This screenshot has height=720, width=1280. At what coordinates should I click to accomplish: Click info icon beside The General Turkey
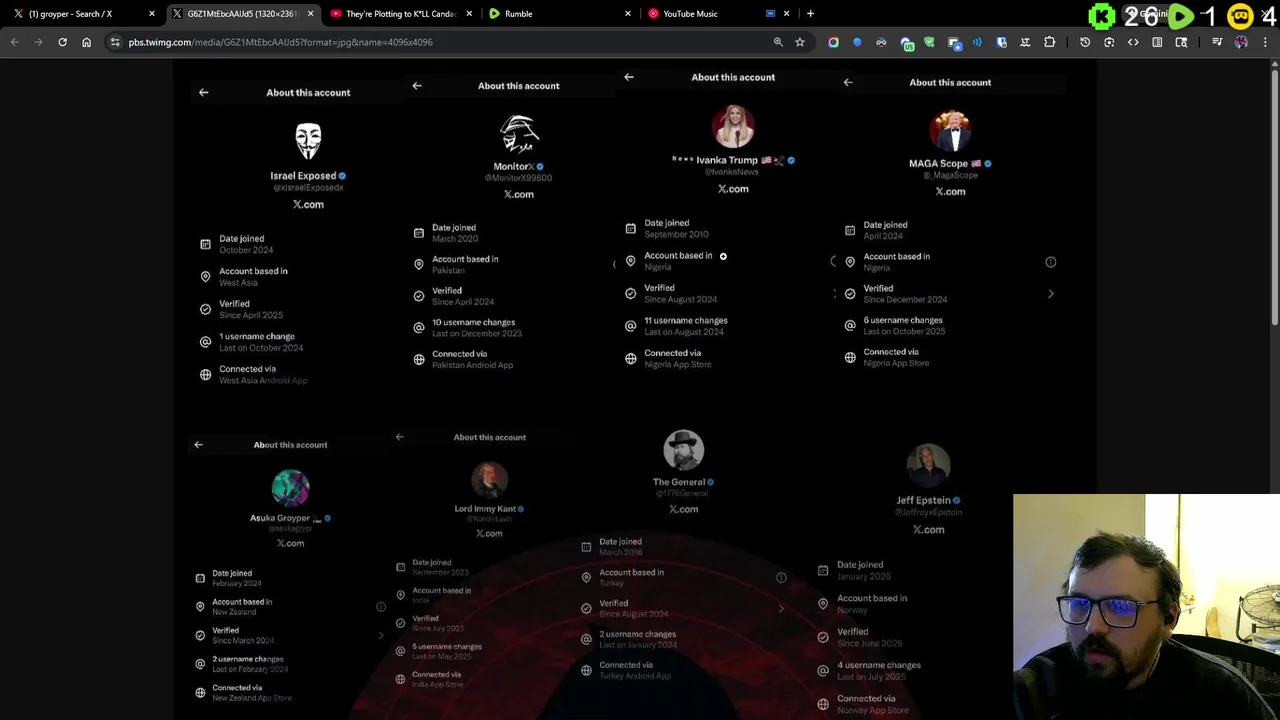coord(781,577)
